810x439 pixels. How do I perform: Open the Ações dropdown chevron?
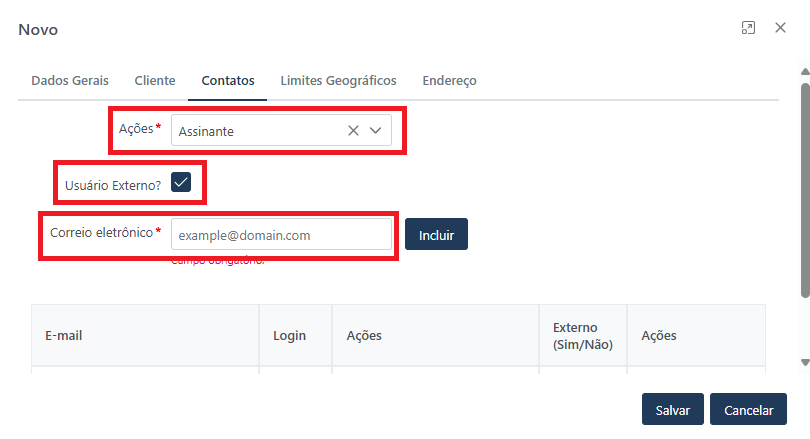376,130
